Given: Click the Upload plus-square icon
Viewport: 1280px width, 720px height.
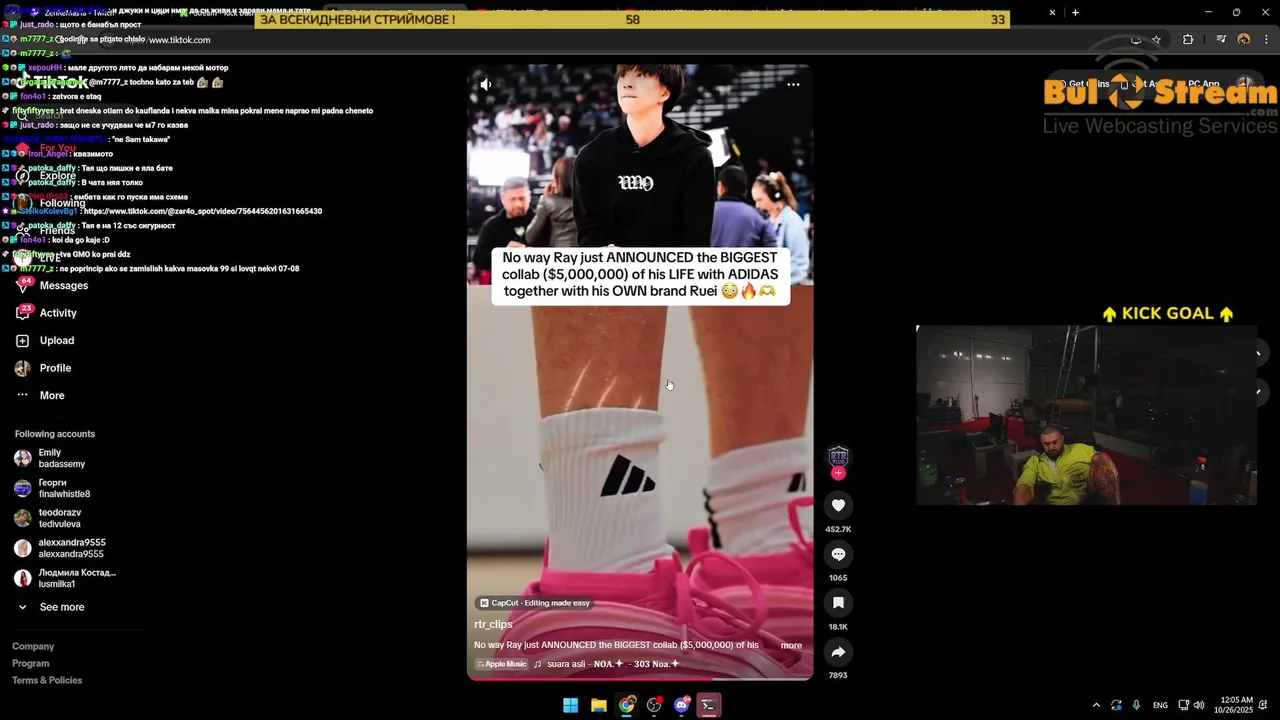Looking at the screenshot, I should [22, 341].
